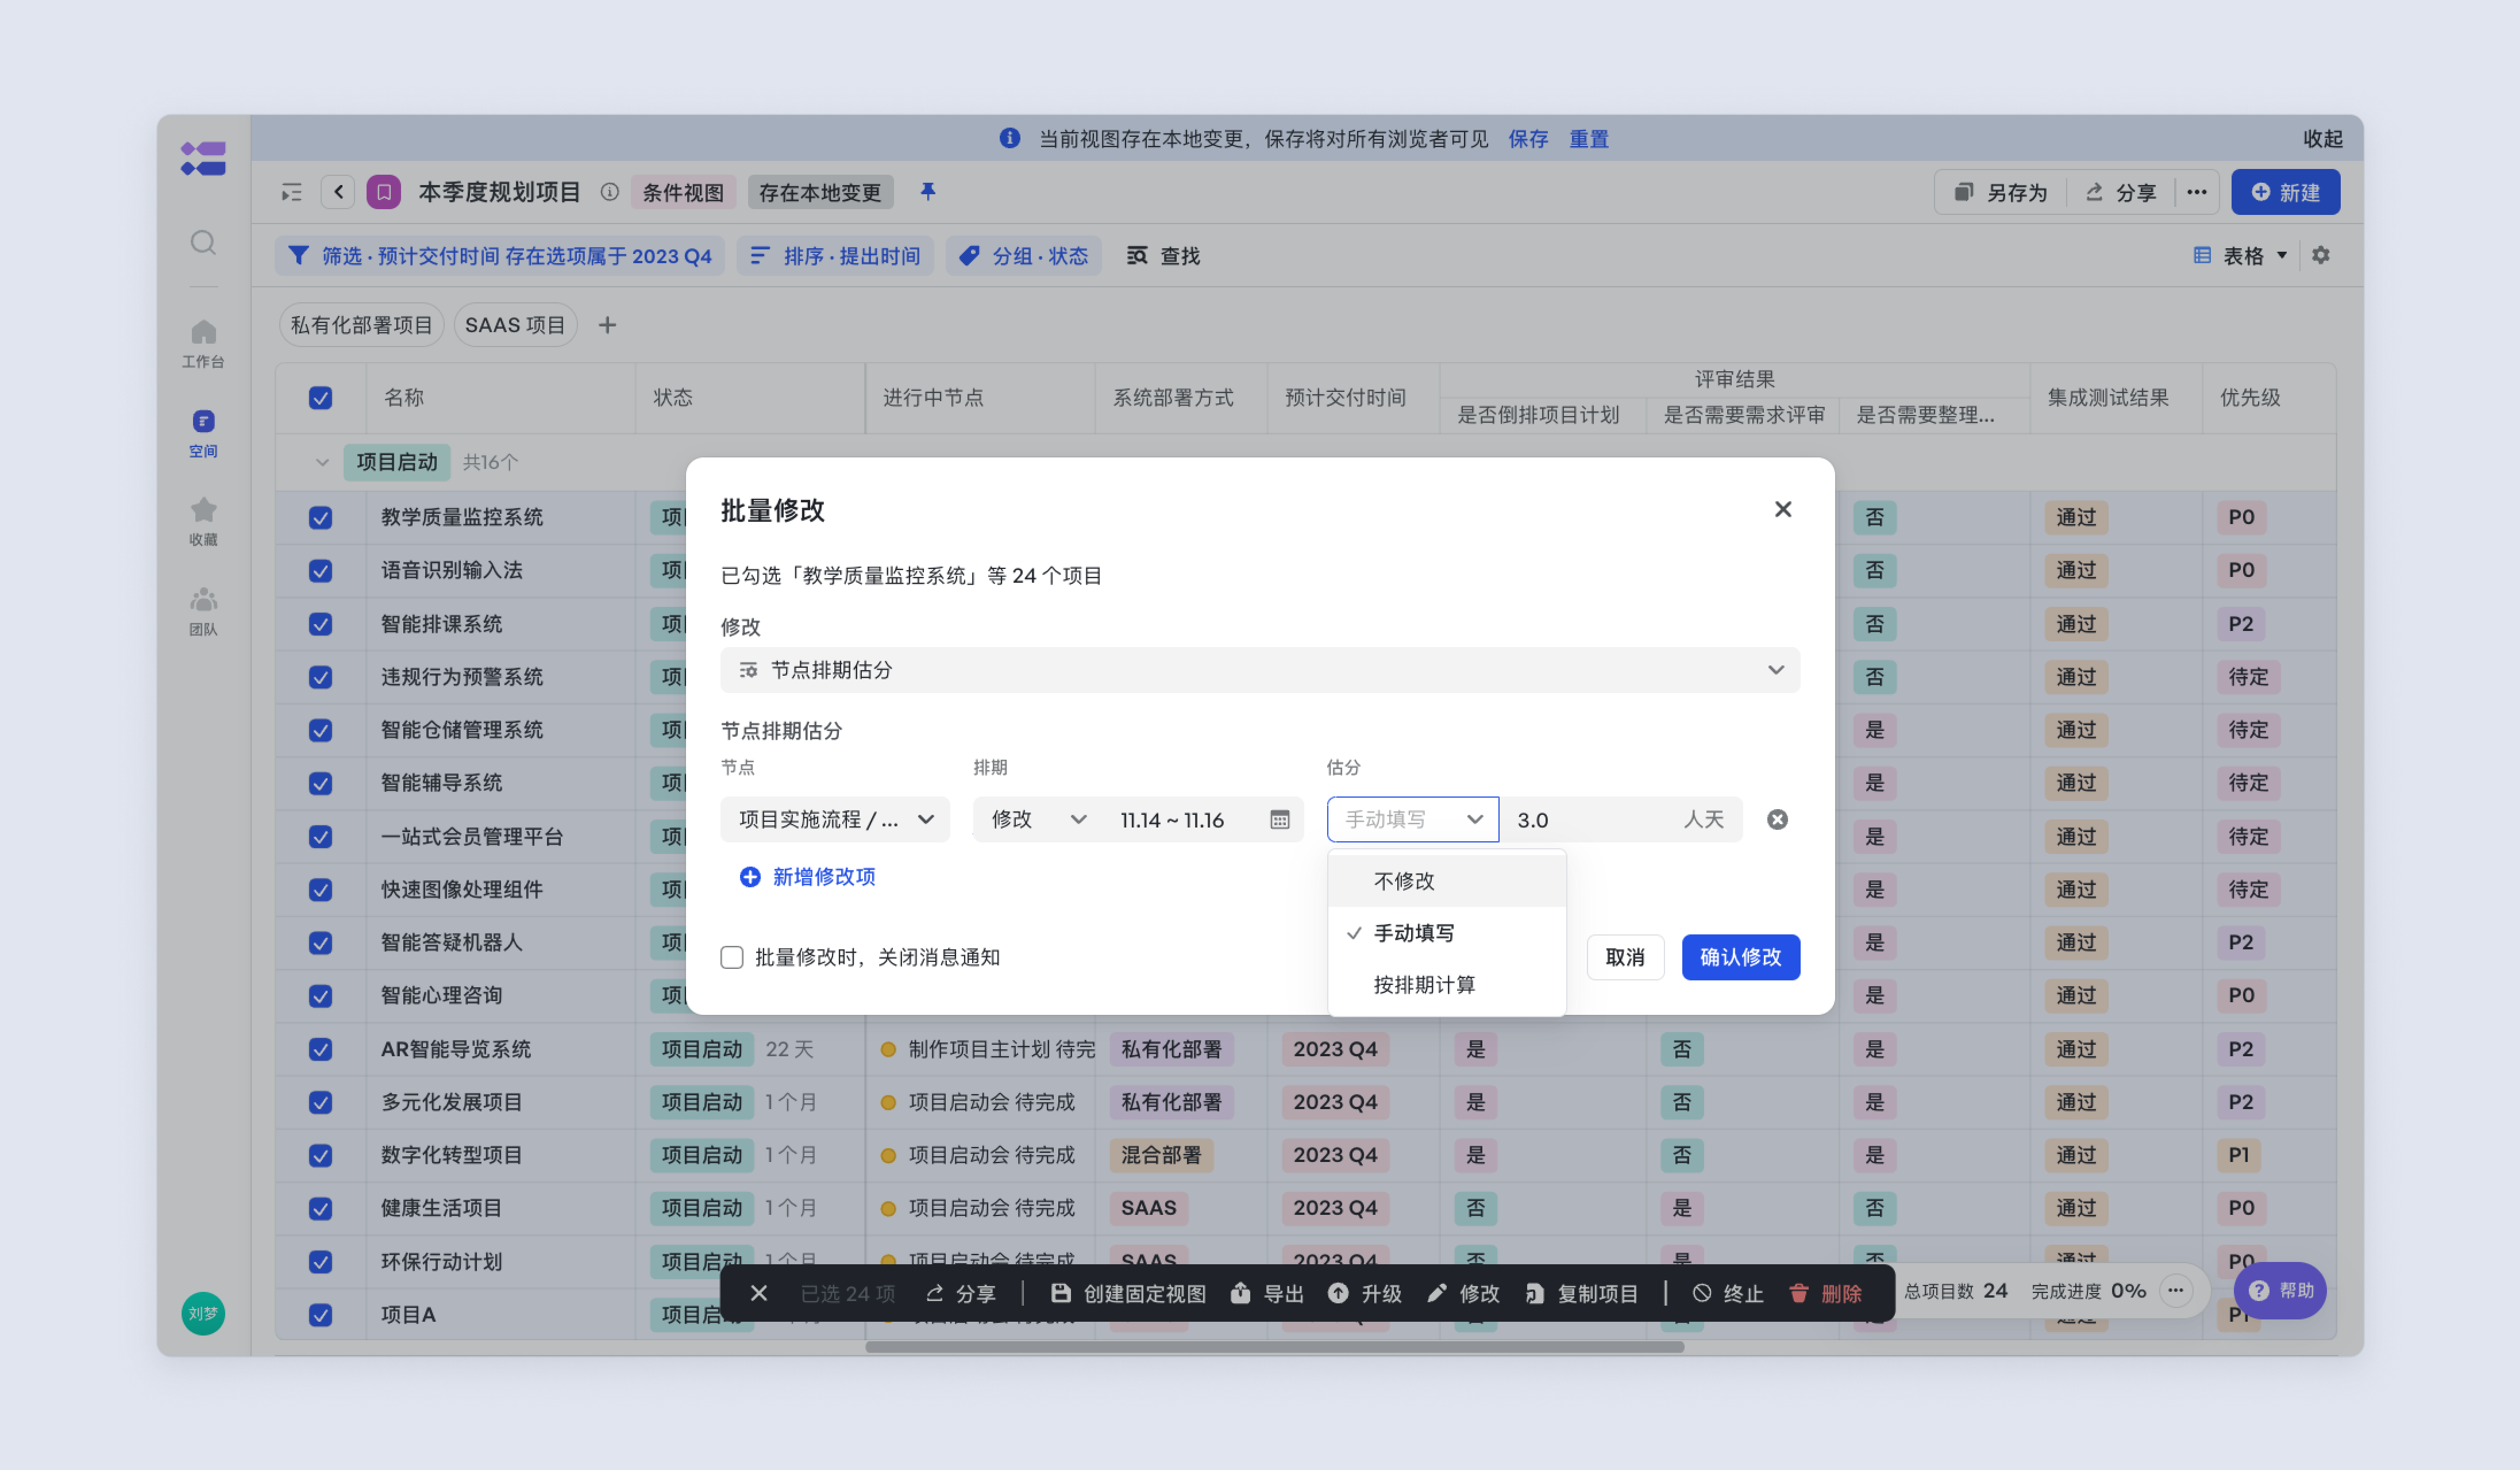Click 终止 in the bottom action bar

(1727, 1293)
